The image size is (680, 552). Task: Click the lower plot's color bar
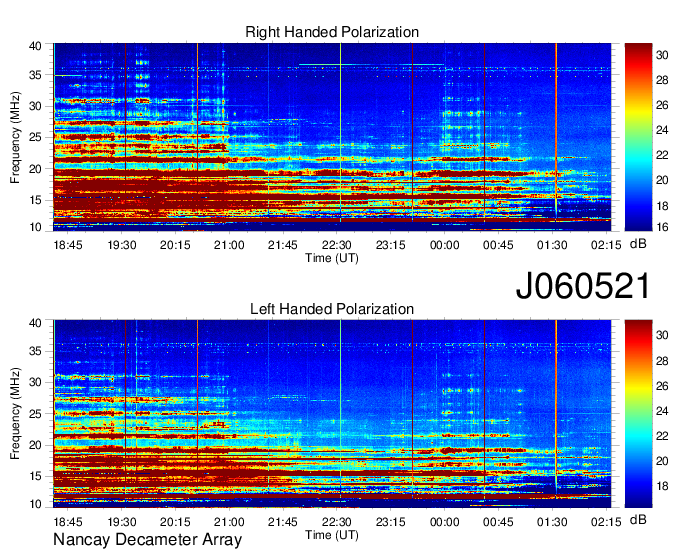[x=638, y=414]
